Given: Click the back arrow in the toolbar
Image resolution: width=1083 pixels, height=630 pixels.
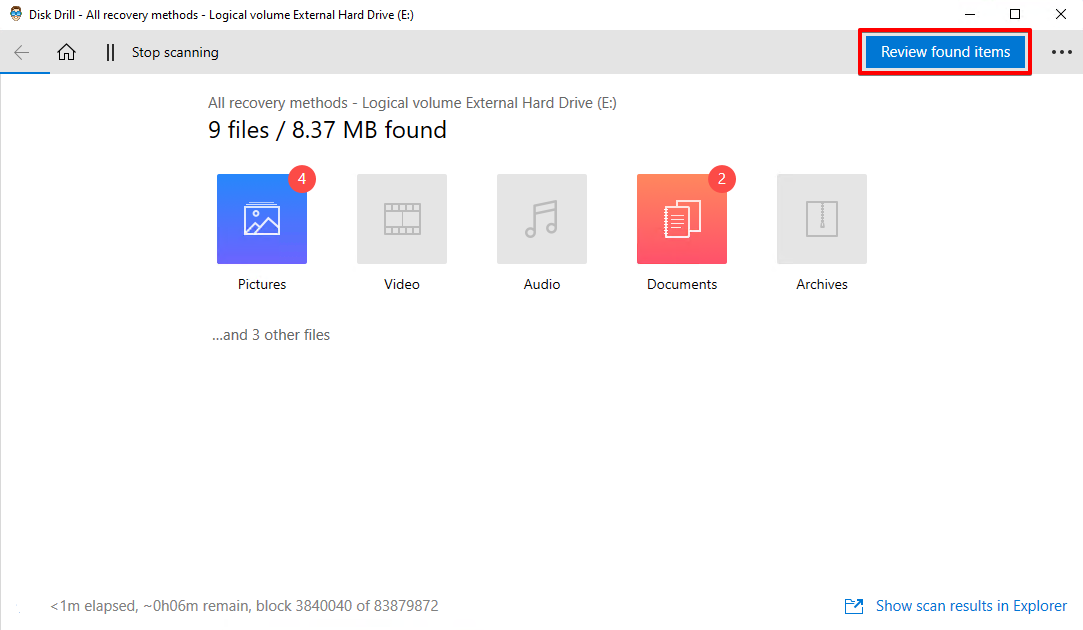Looking at the screenshot, I should [x=22, y=53].
